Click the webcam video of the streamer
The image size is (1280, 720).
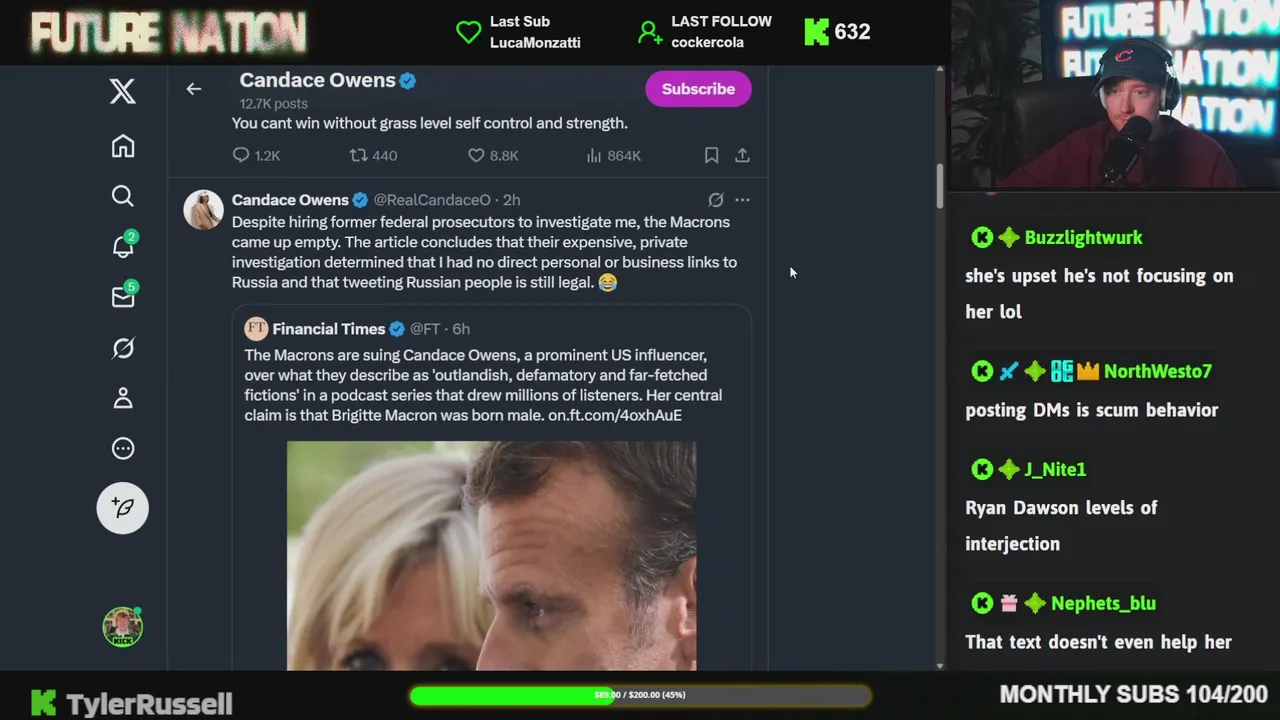click(x=1115, y=95)
